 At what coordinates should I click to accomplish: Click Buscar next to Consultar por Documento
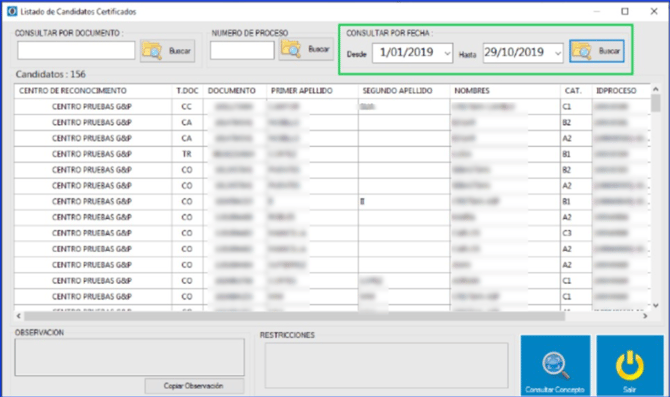168,51
